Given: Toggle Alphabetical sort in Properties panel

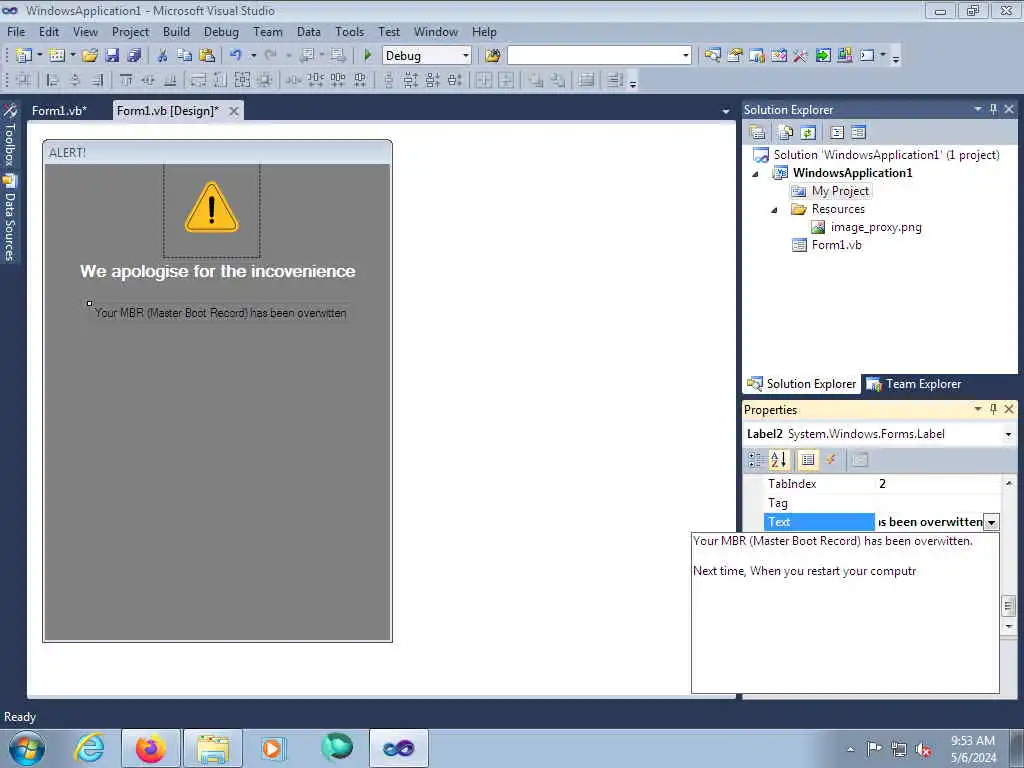Looking at the screenshot, I should pos(778,460).
